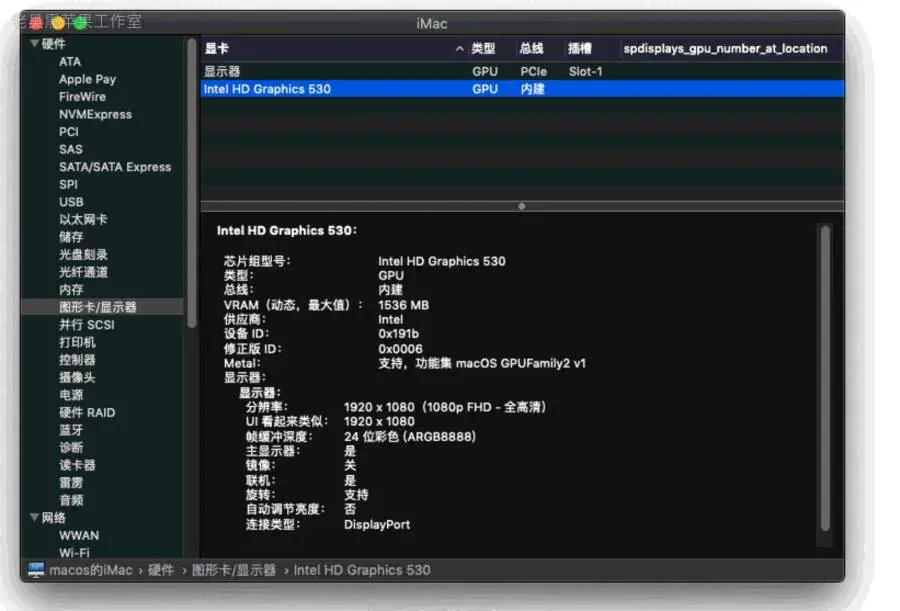Select 电源 in the sidebar

71,395
